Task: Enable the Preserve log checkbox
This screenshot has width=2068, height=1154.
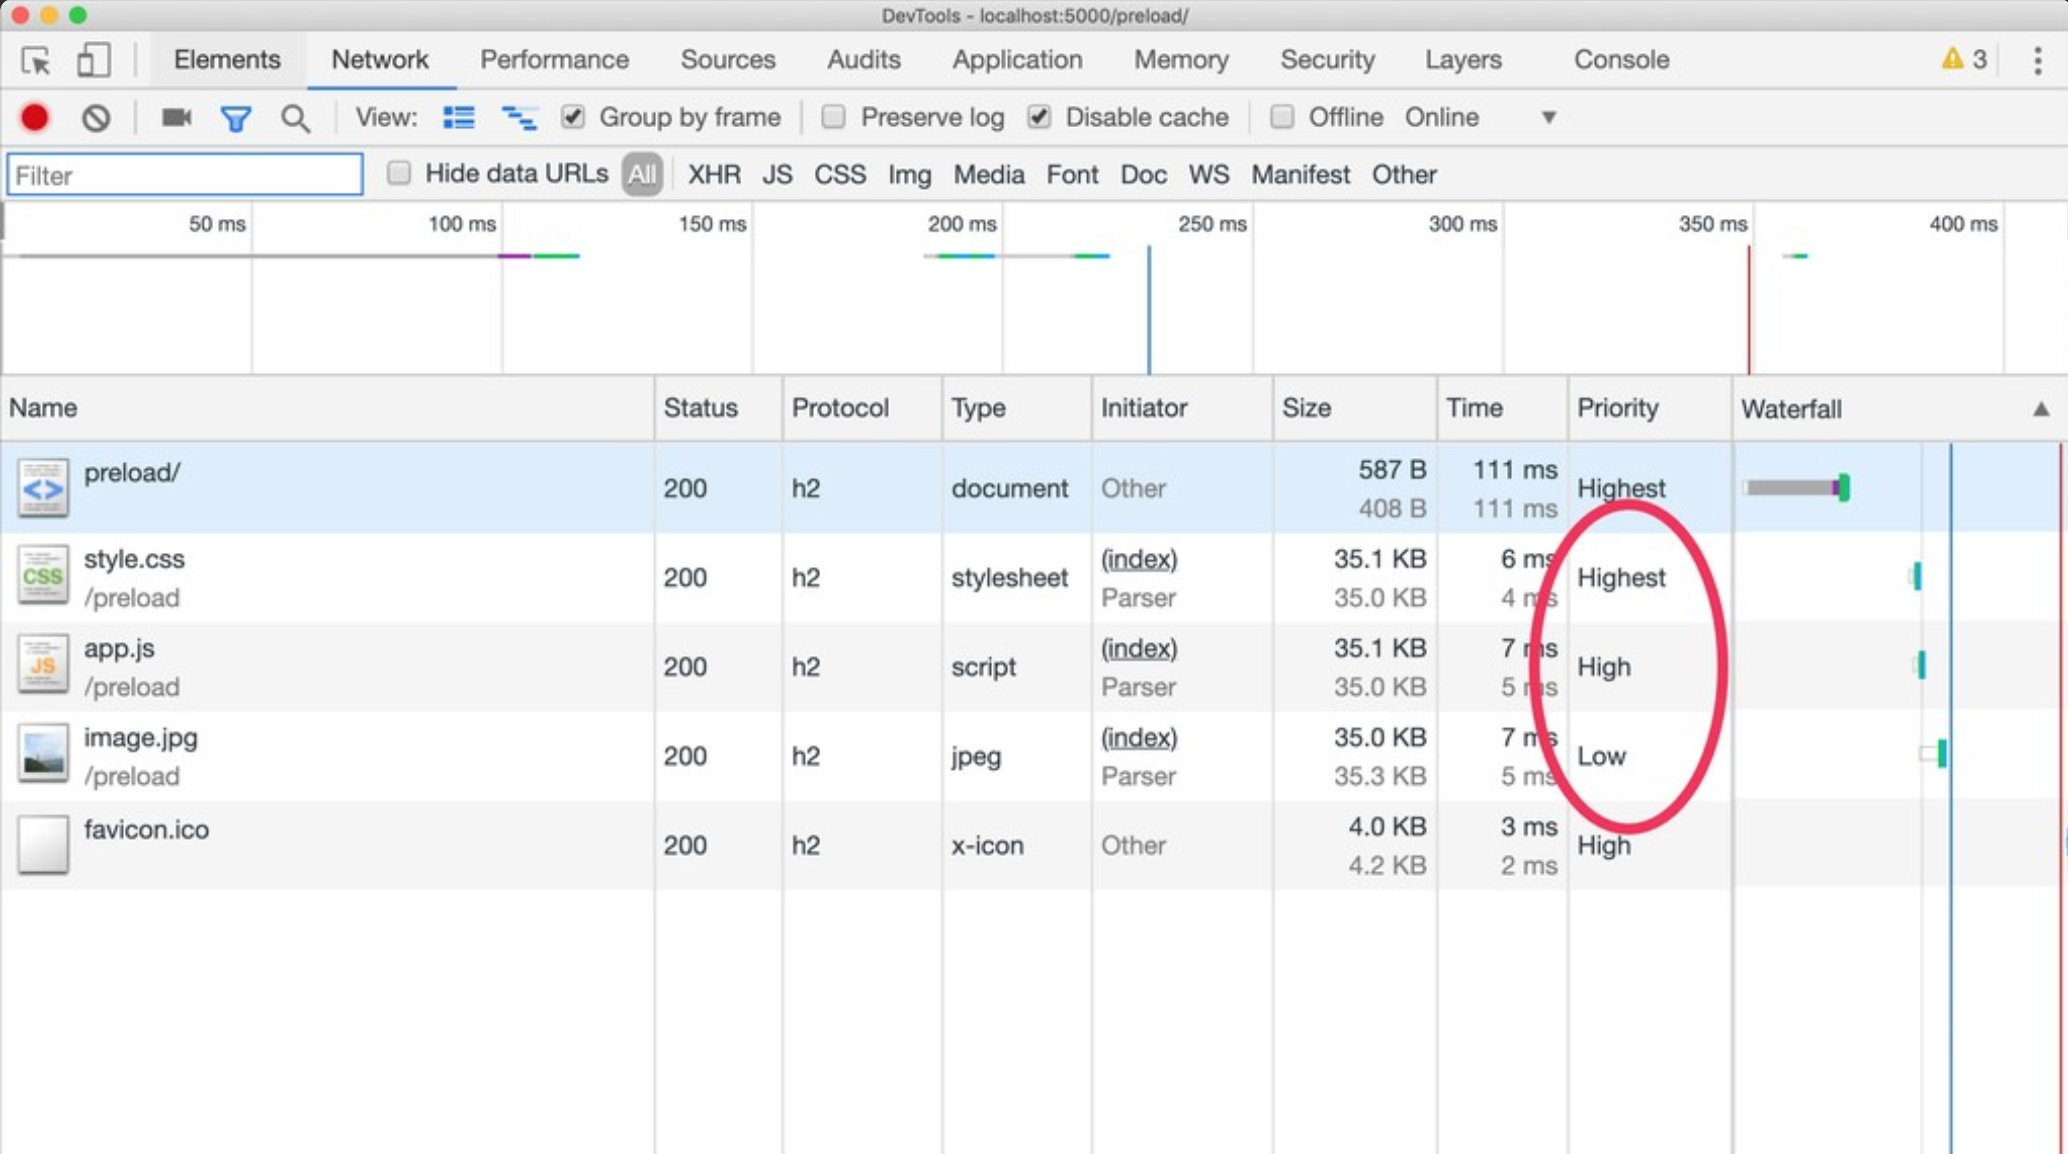Action: 833,117
